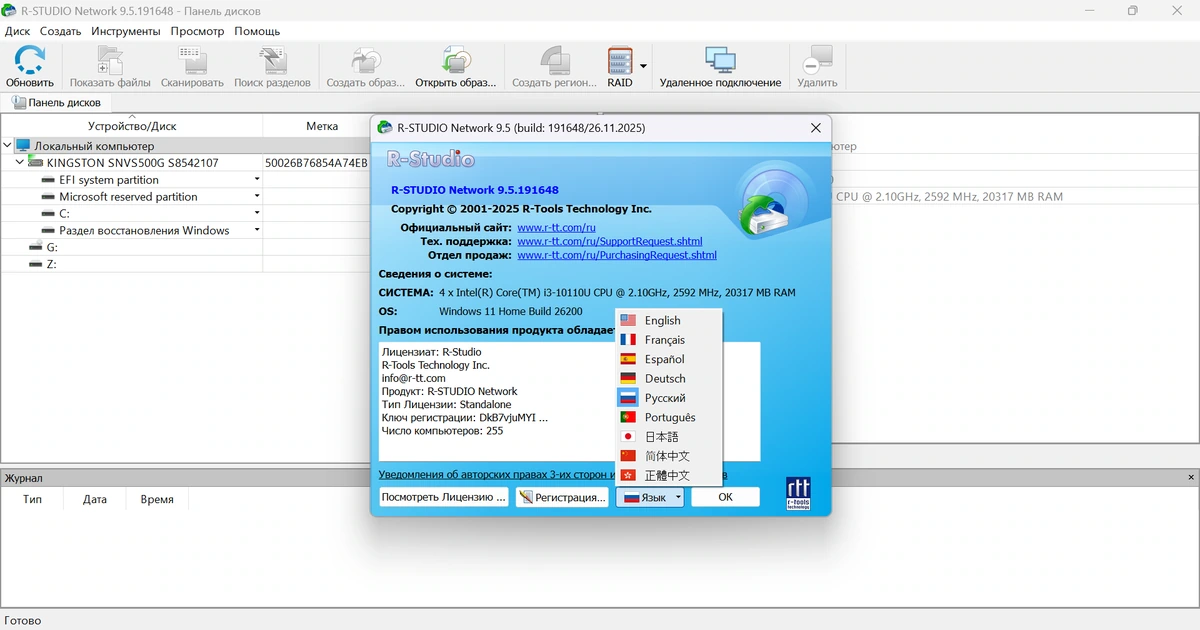Click the C: partition drive icon
Image resolution: width=1200 pixels, height=630 pixels.
coord(49,214)
